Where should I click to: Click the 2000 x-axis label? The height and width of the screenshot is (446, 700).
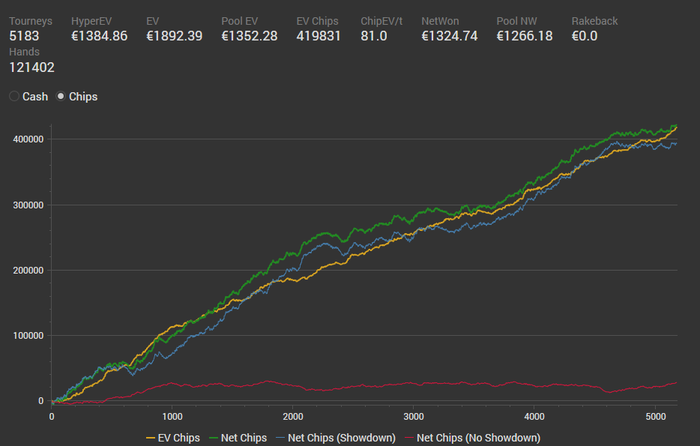click(293, 417)
